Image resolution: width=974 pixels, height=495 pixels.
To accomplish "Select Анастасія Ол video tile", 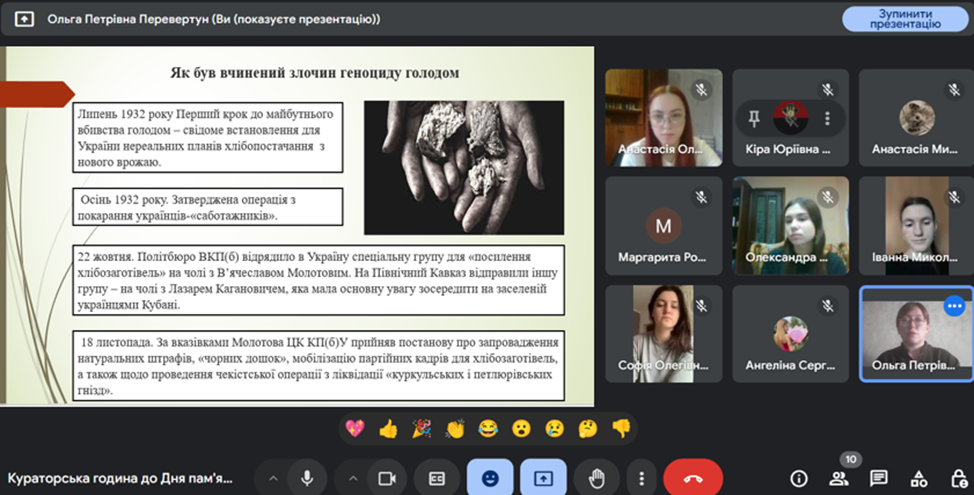I will [664, 117].
